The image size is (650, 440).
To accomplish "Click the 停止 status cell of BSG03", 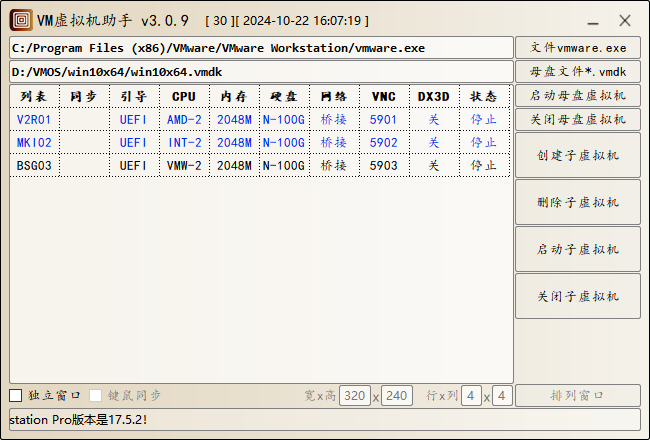I will coord(485,166).
